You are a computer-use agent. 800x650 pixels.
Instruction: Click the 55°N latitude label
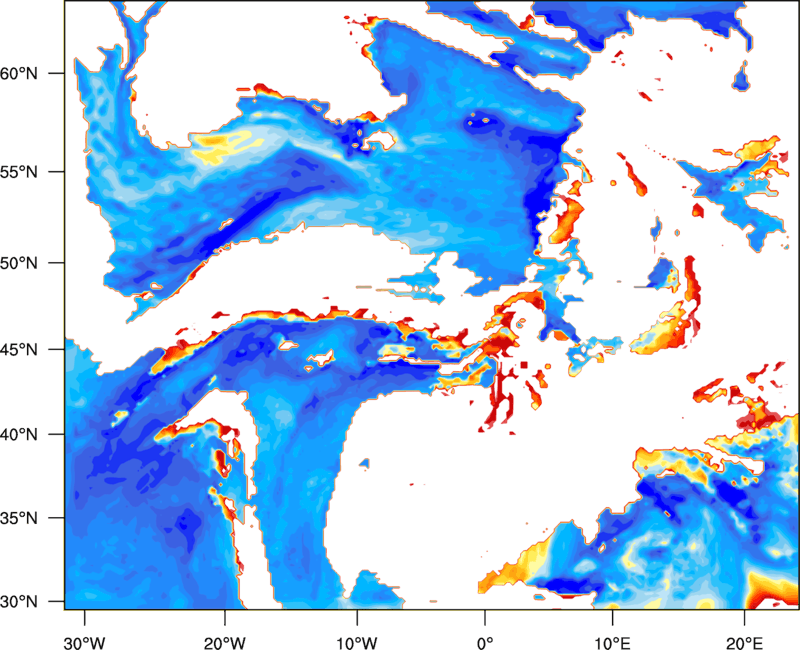click(x=19, y=171)
